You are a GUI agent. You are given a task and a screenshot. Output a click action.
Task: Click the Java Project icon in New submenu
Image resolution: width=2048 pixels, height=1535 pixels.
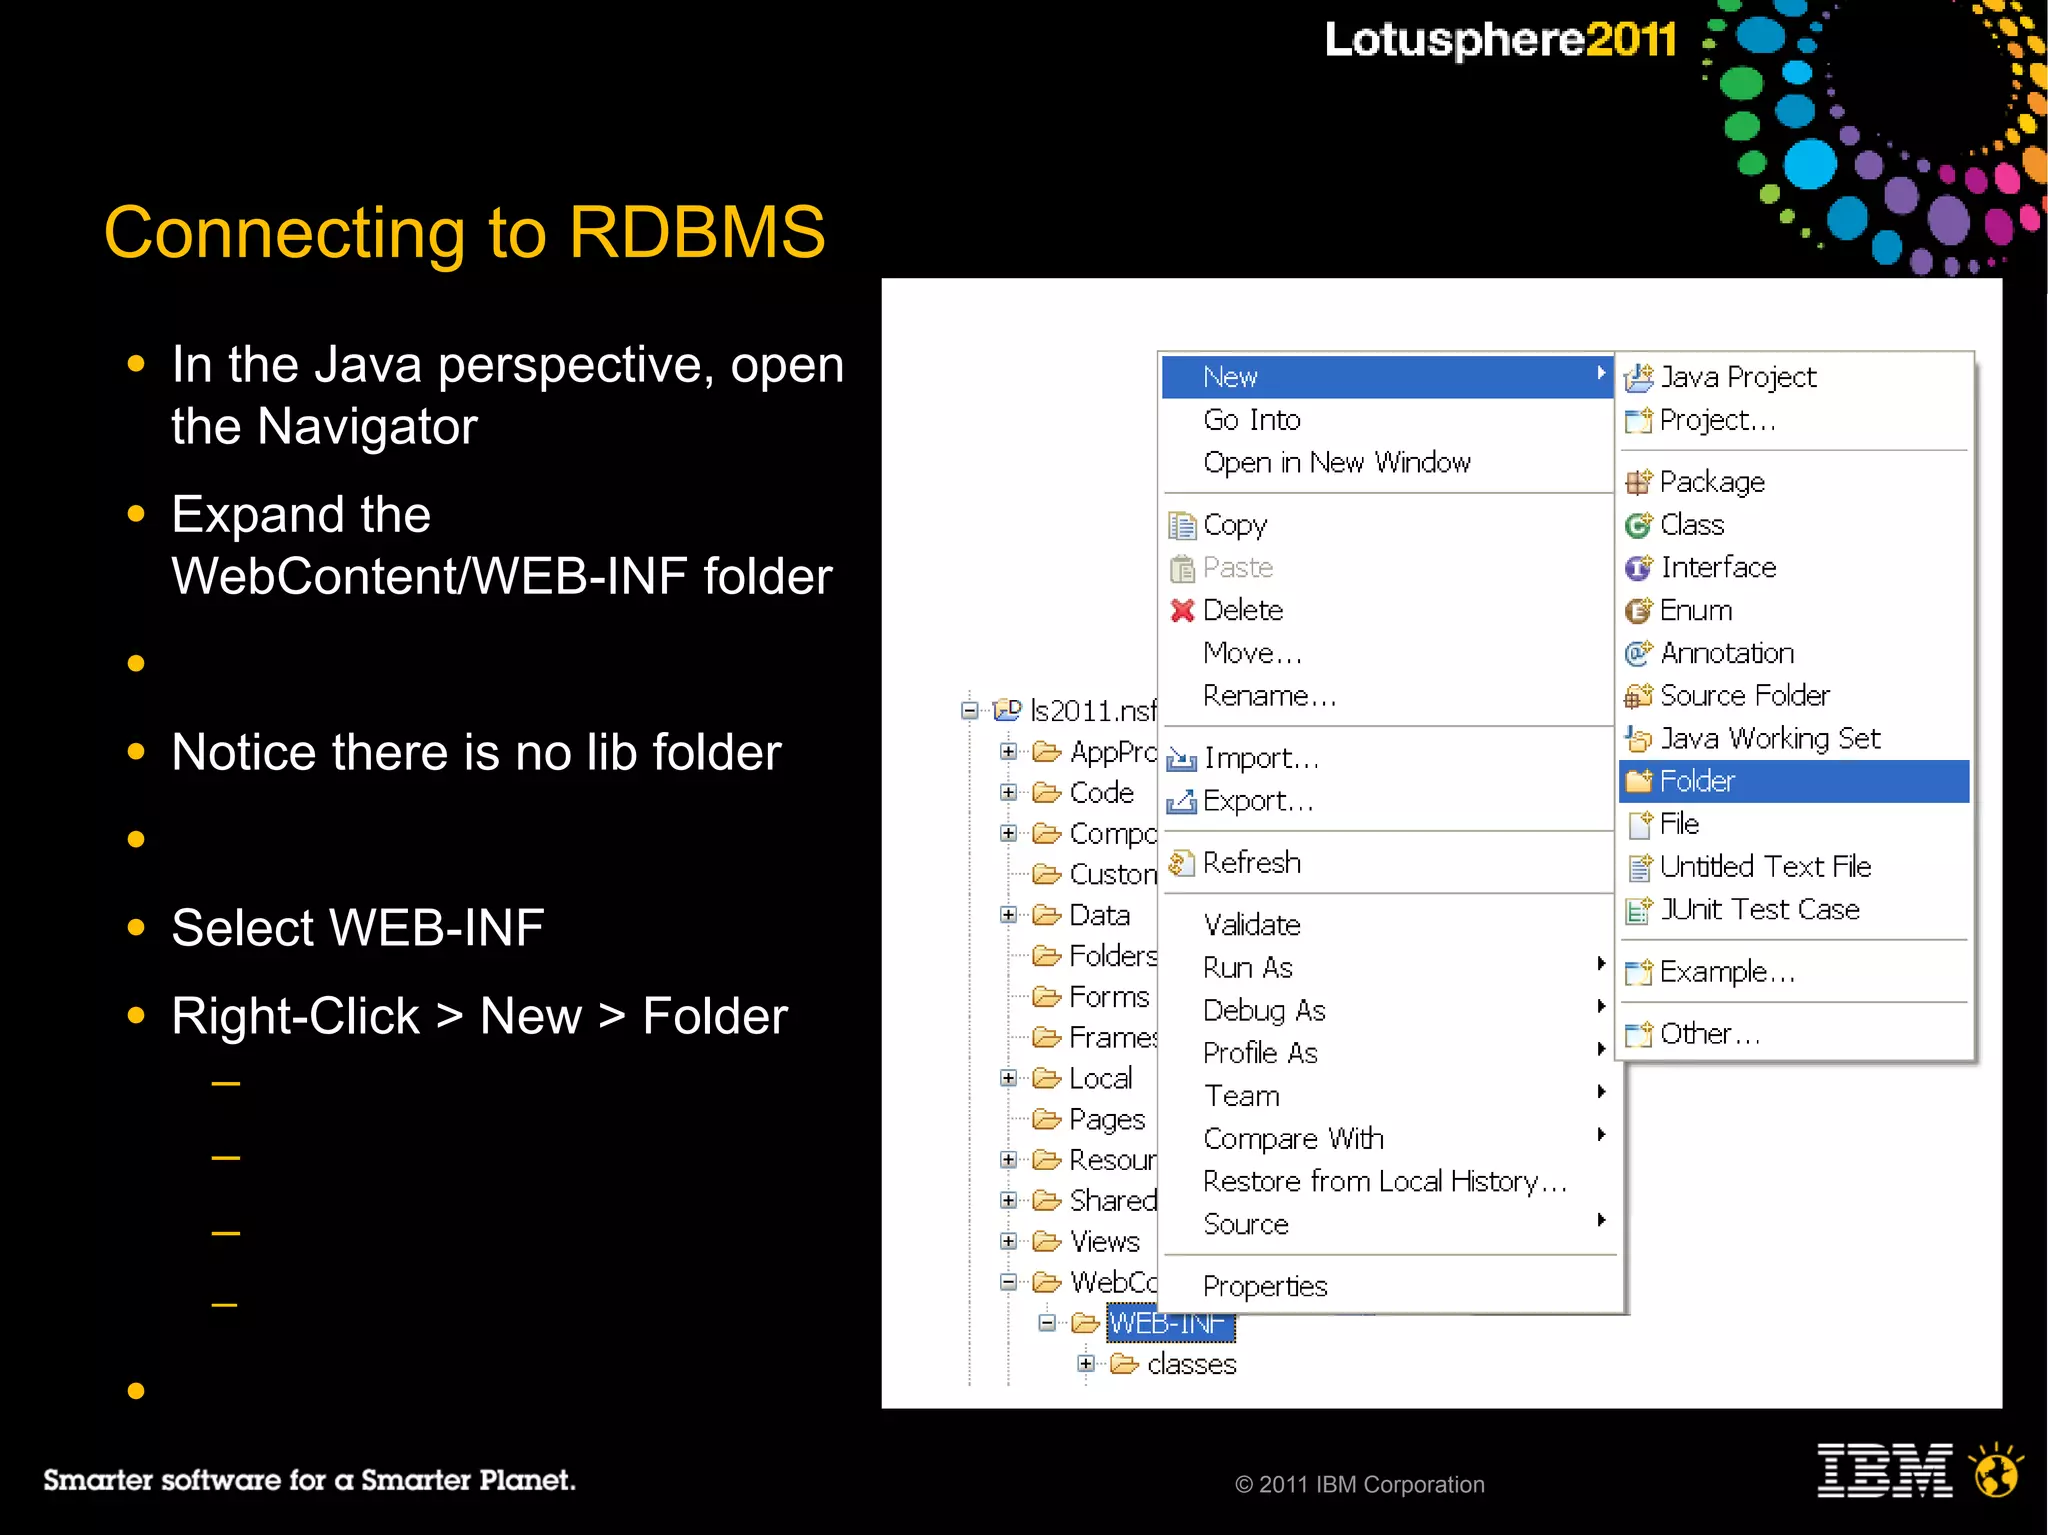[x=1638, y=377]
